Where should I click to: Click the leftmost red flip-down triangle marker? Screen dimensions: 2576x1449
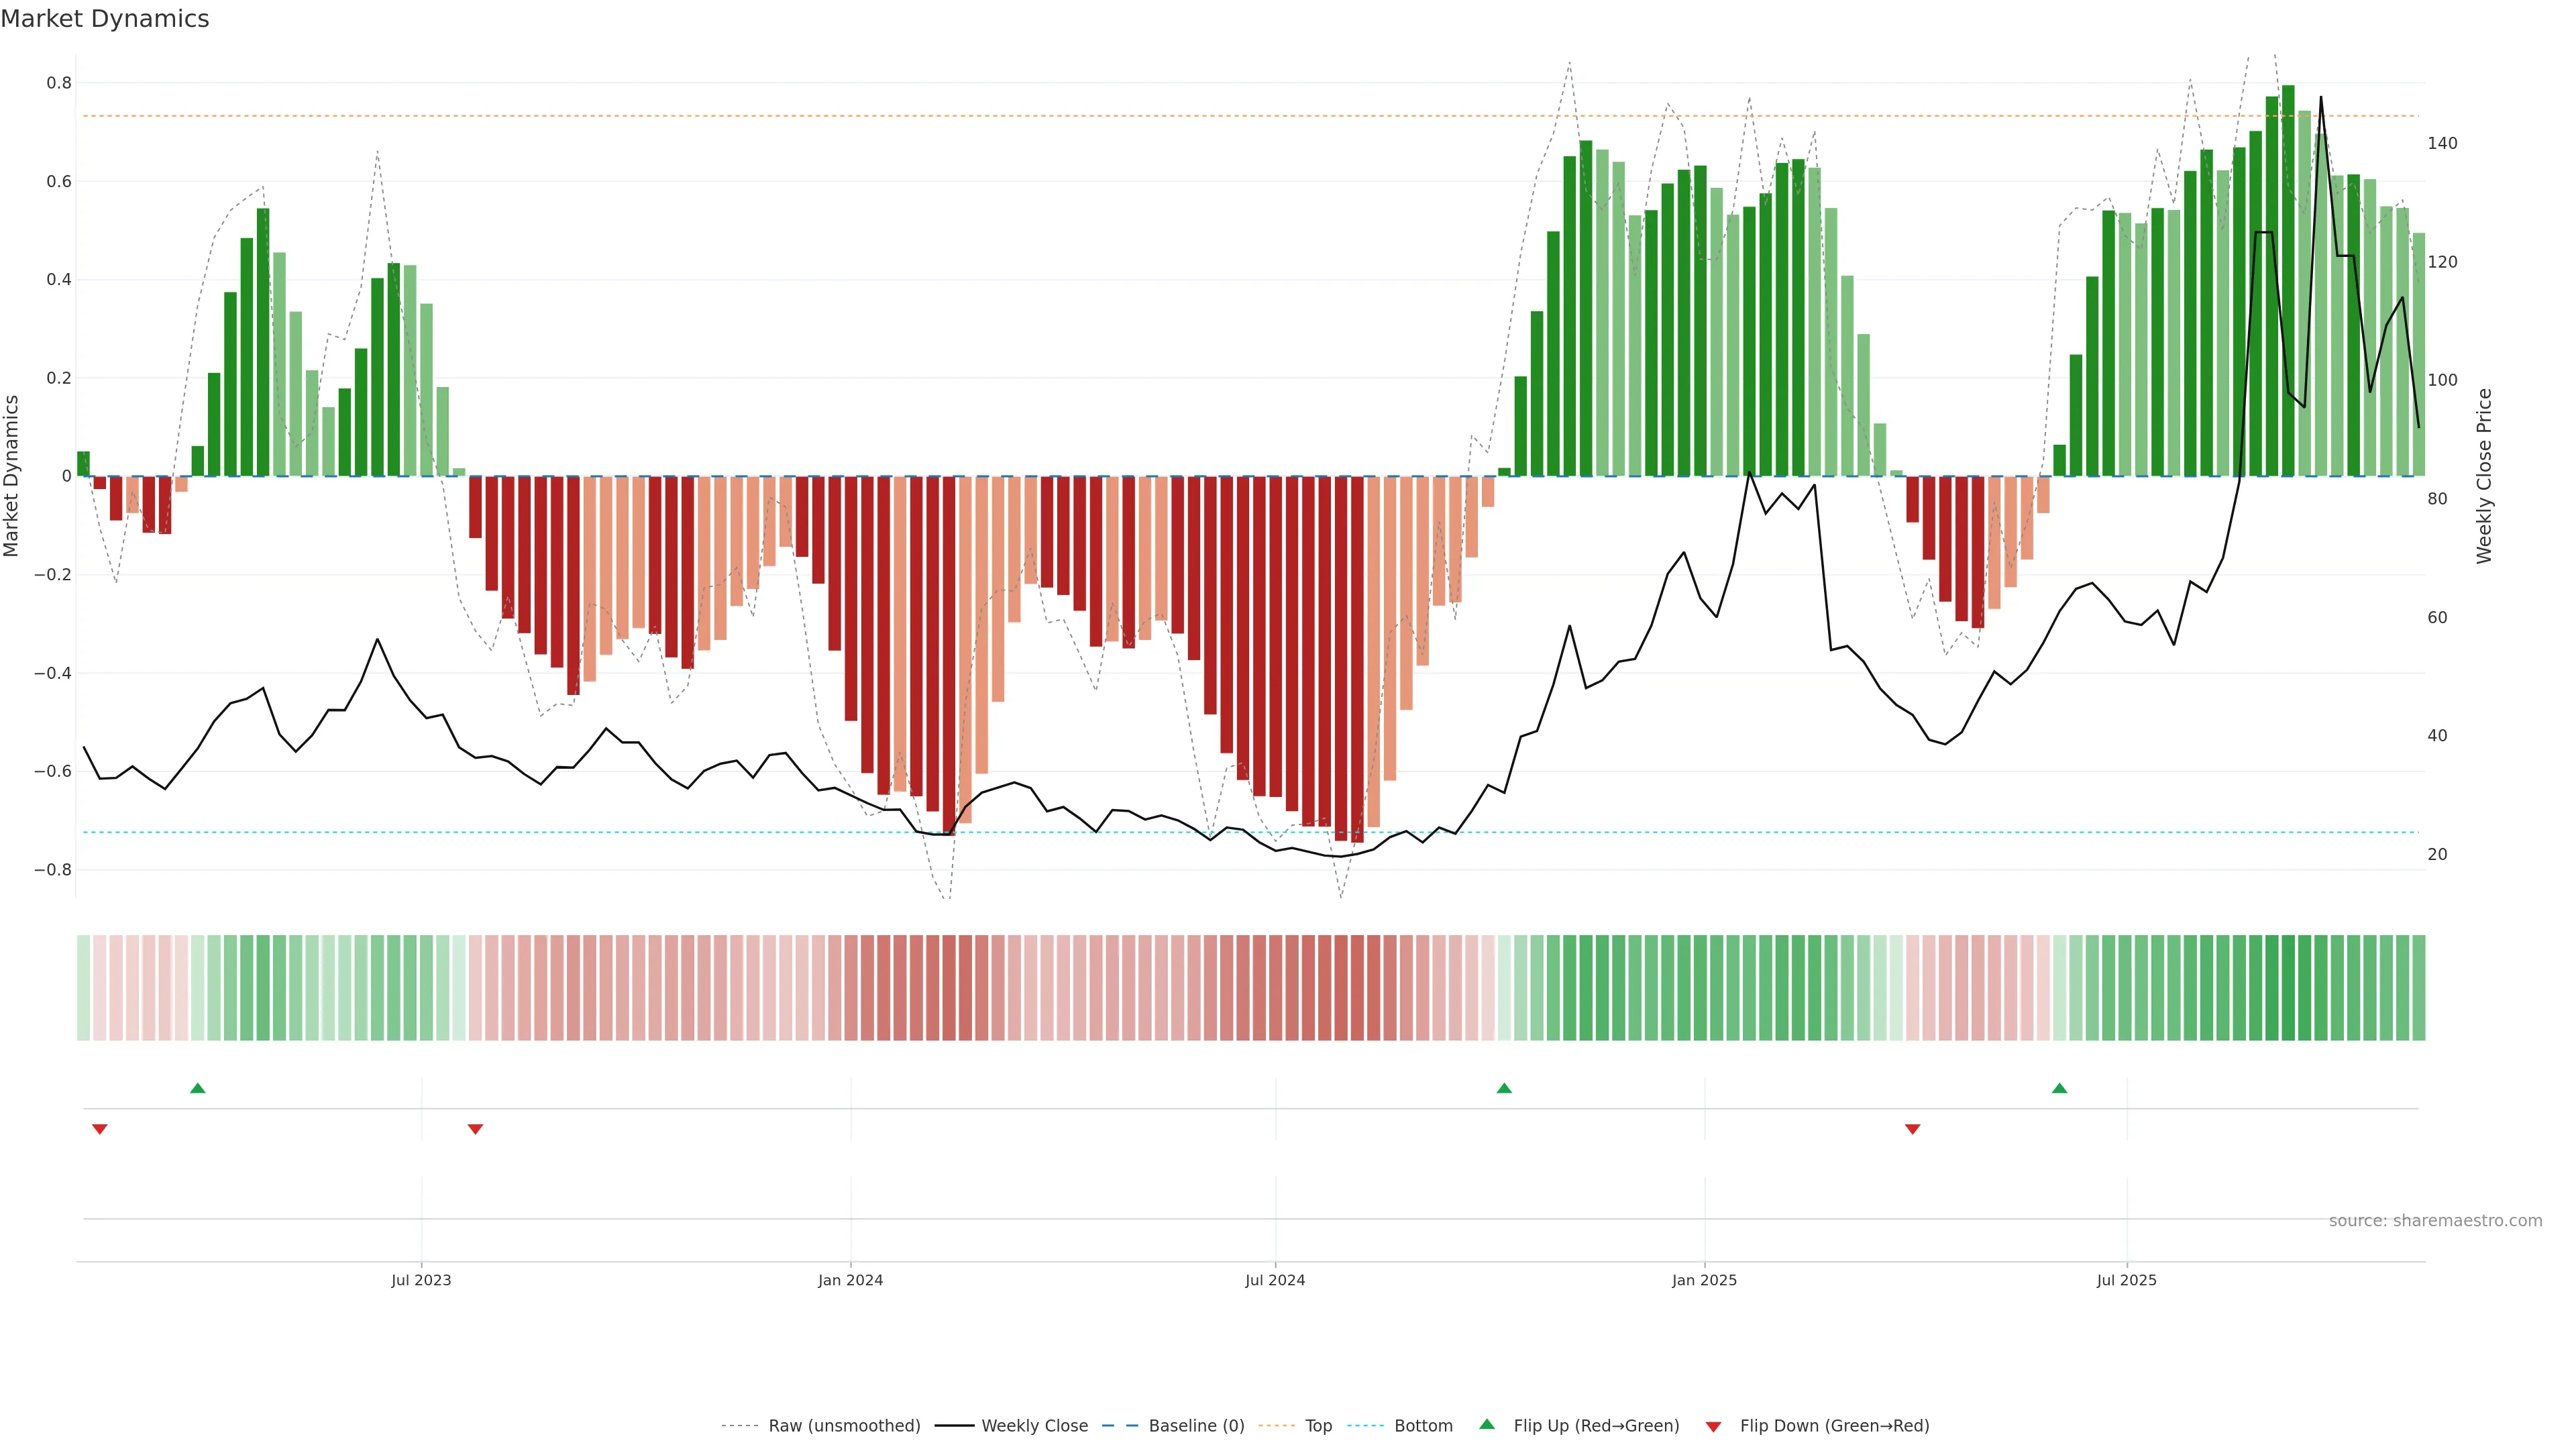click(100, 1129)
